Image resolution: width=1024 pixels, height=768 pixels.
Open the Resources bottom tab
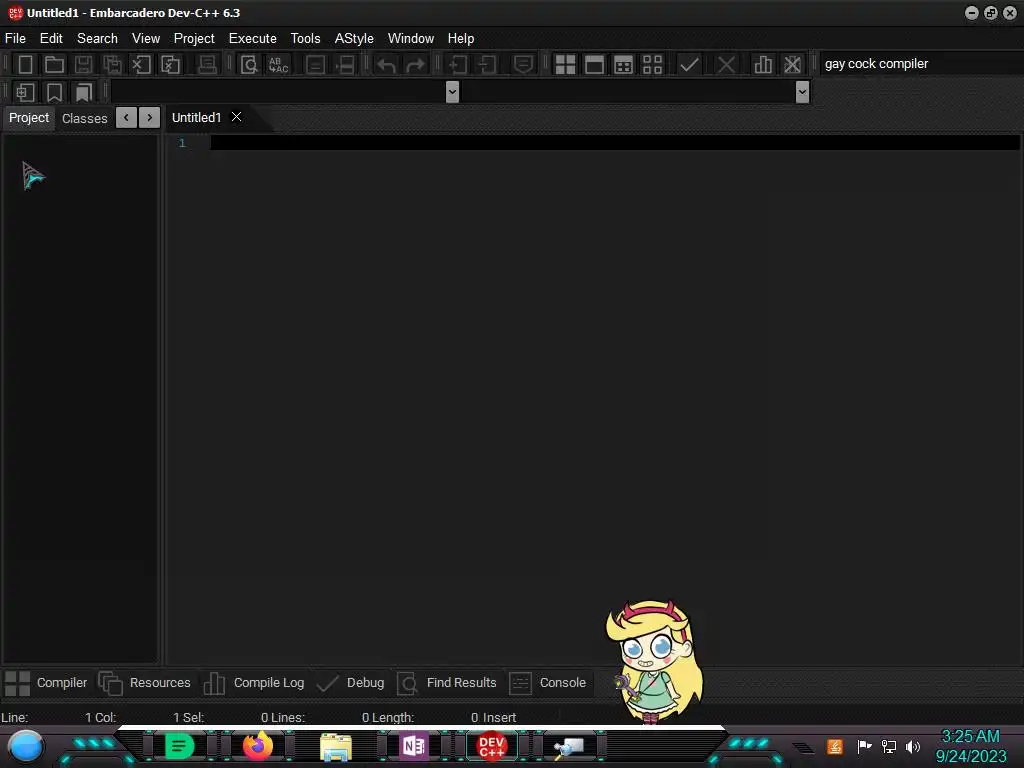click(x=144, y=683)
